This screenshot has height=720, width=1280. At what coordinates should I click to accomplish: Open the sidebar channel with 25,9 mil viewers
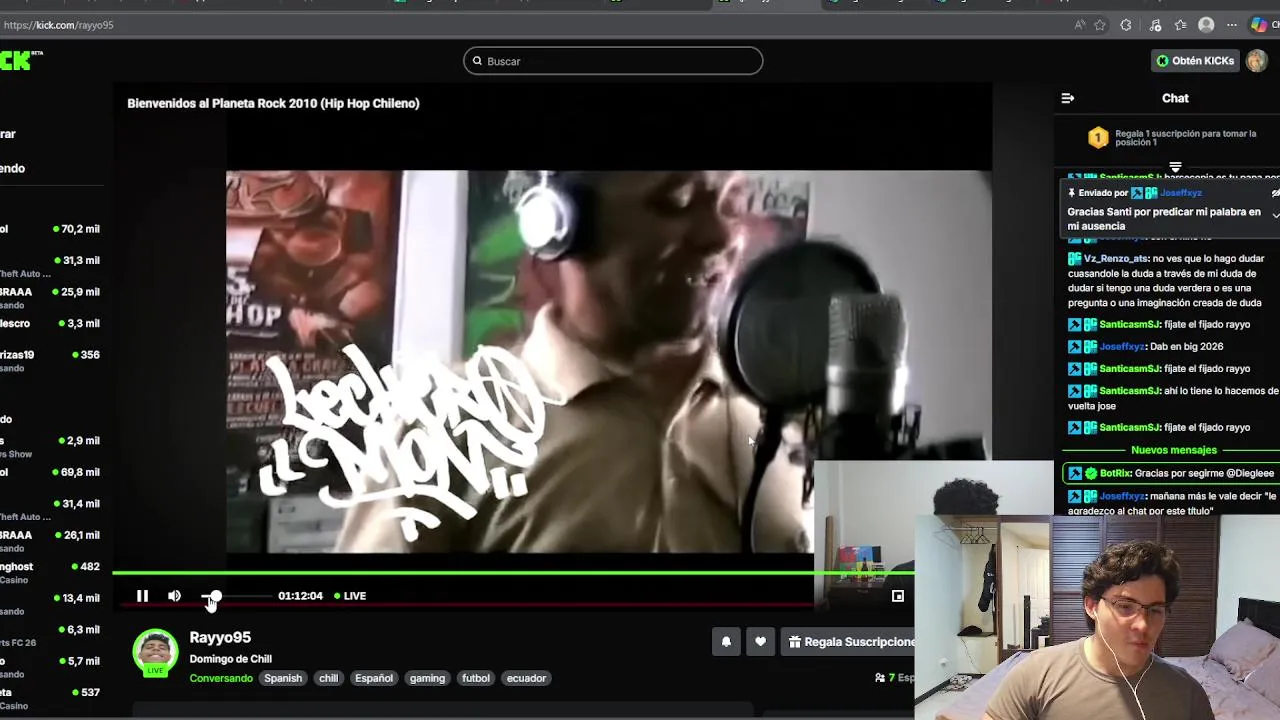coord(50,297)
